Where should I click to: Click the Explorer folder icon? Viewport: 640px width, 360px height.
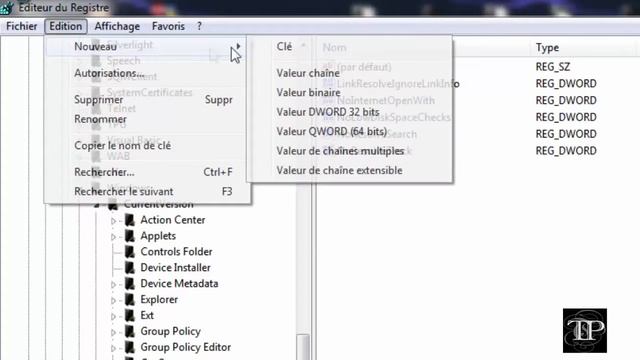coord(130,300)
